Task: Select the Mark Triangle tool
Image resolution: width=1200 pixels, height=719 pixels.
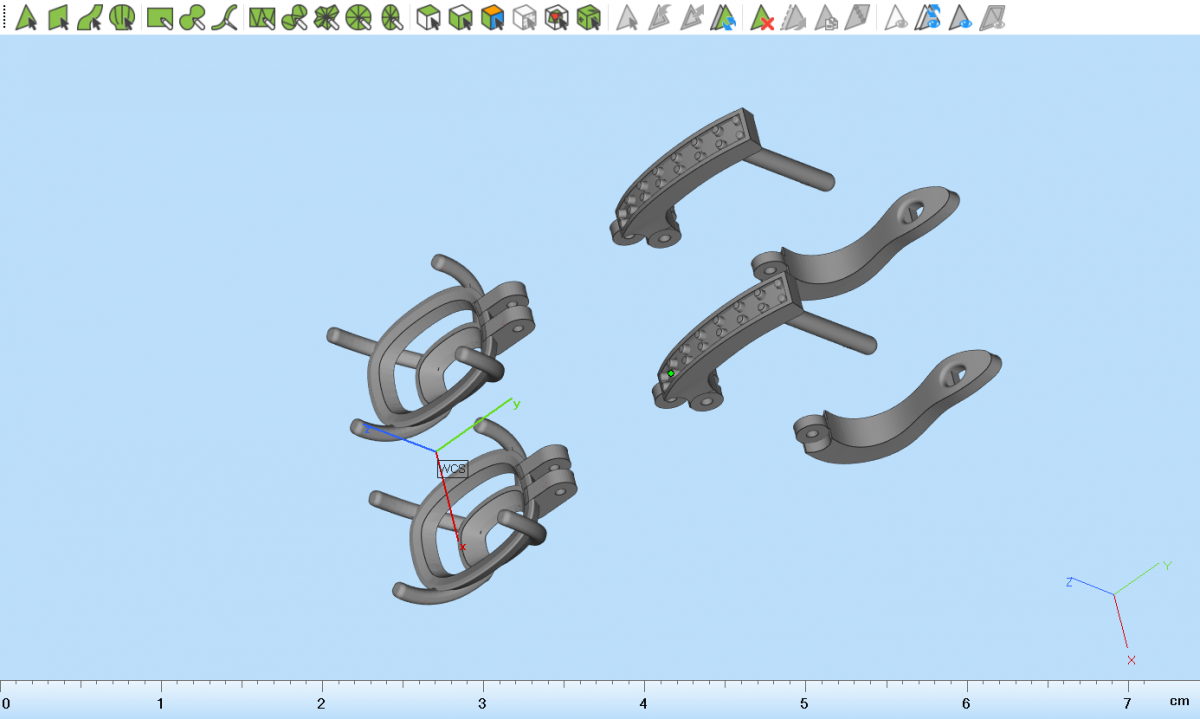Action: pyautogui.click(x=27, y=17)
